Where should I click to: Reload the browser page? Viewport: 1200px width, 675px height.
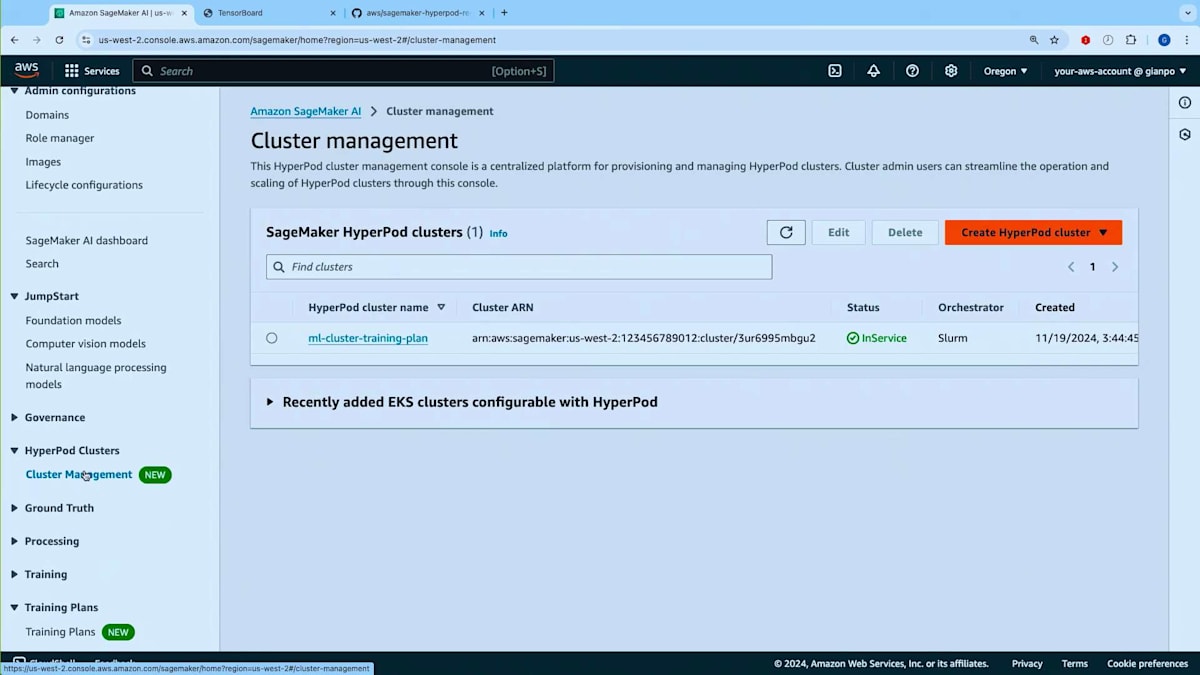click(x=59, y=40)
